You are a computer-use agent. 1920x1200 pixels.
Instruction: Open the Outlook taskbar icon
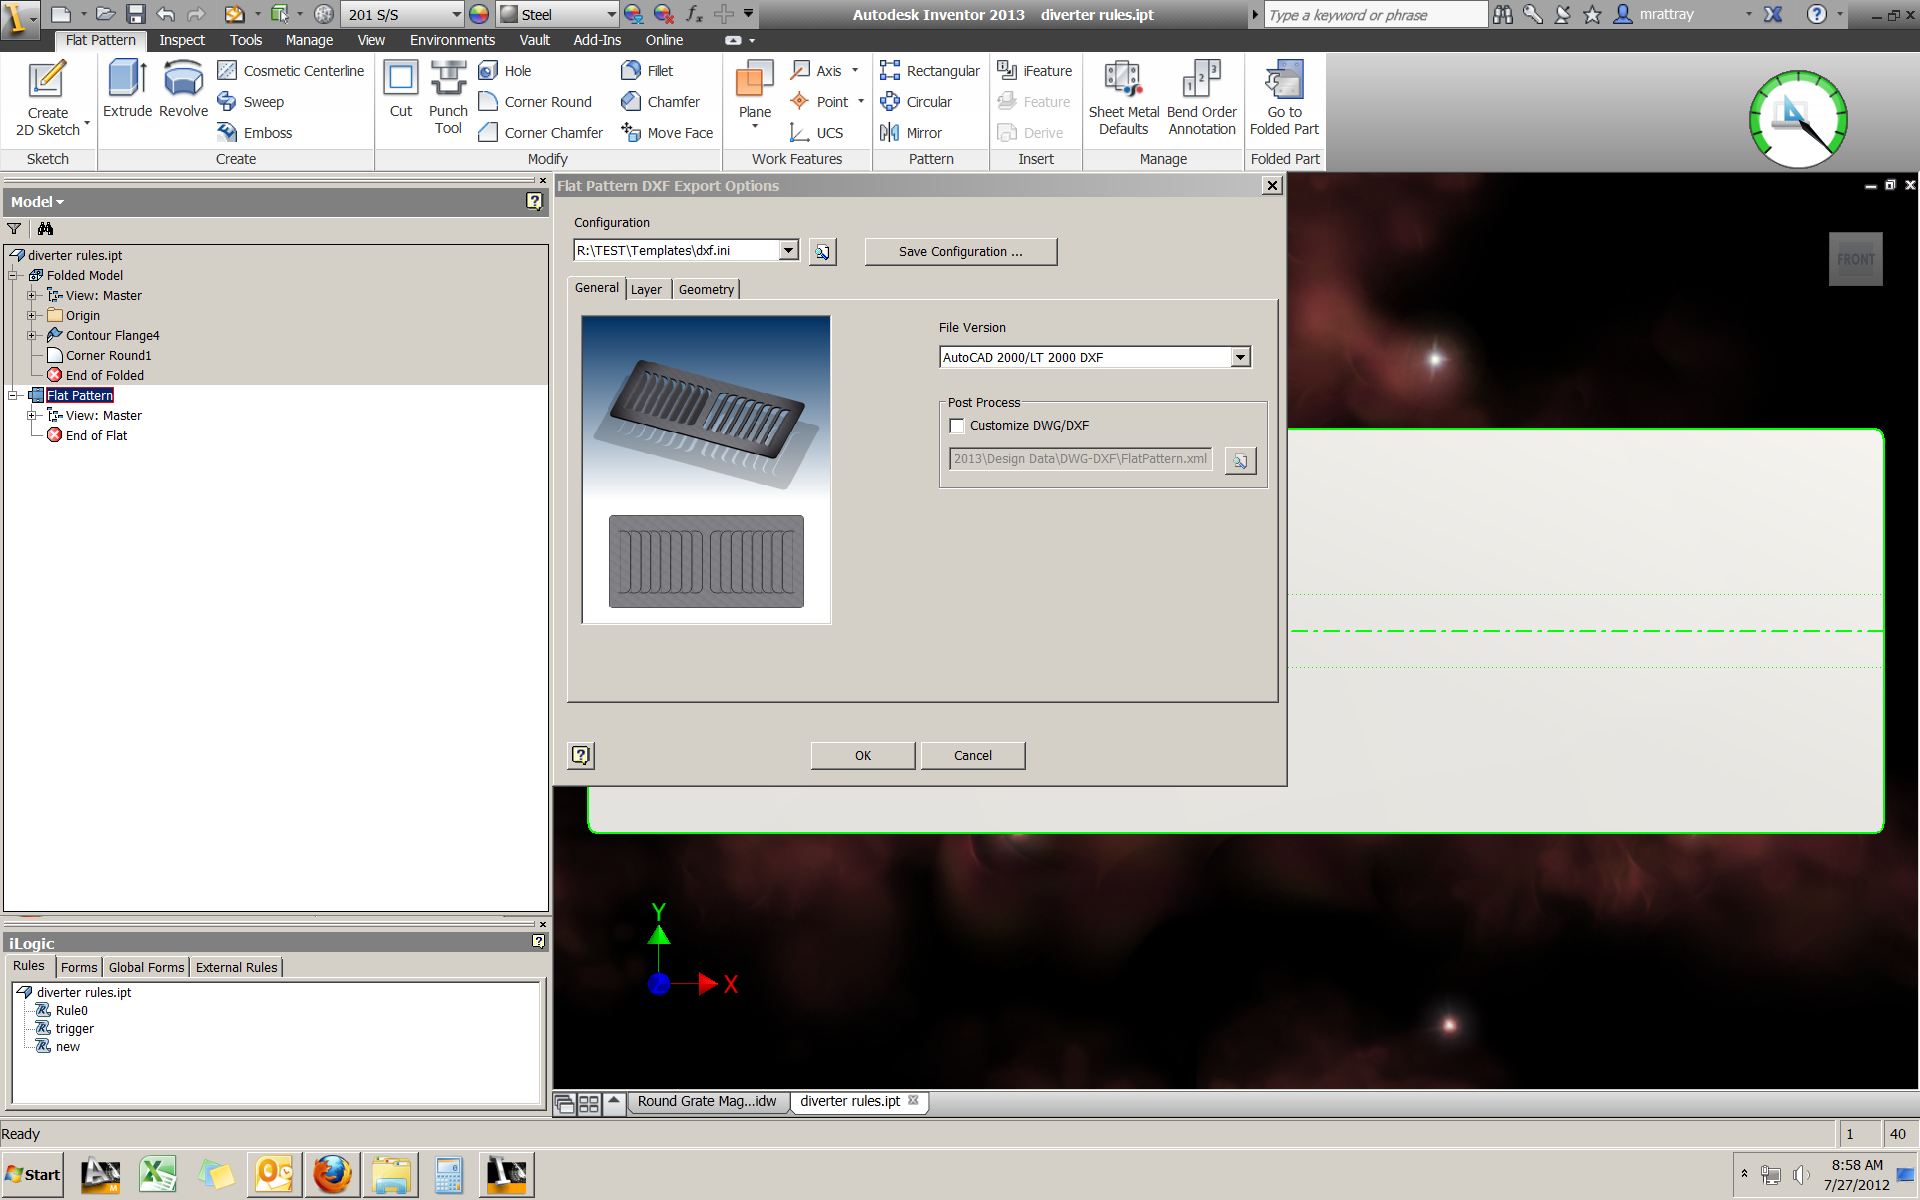pos(274,1175)
